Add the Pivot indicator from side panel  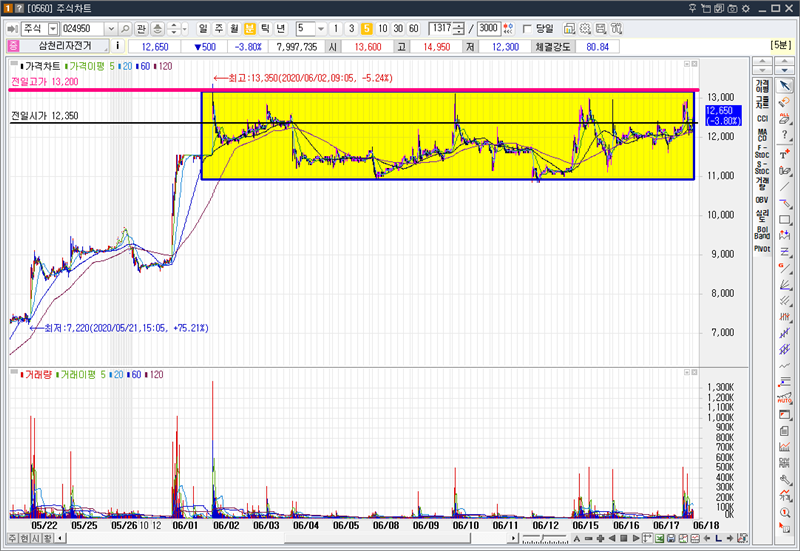pos(762,249)
